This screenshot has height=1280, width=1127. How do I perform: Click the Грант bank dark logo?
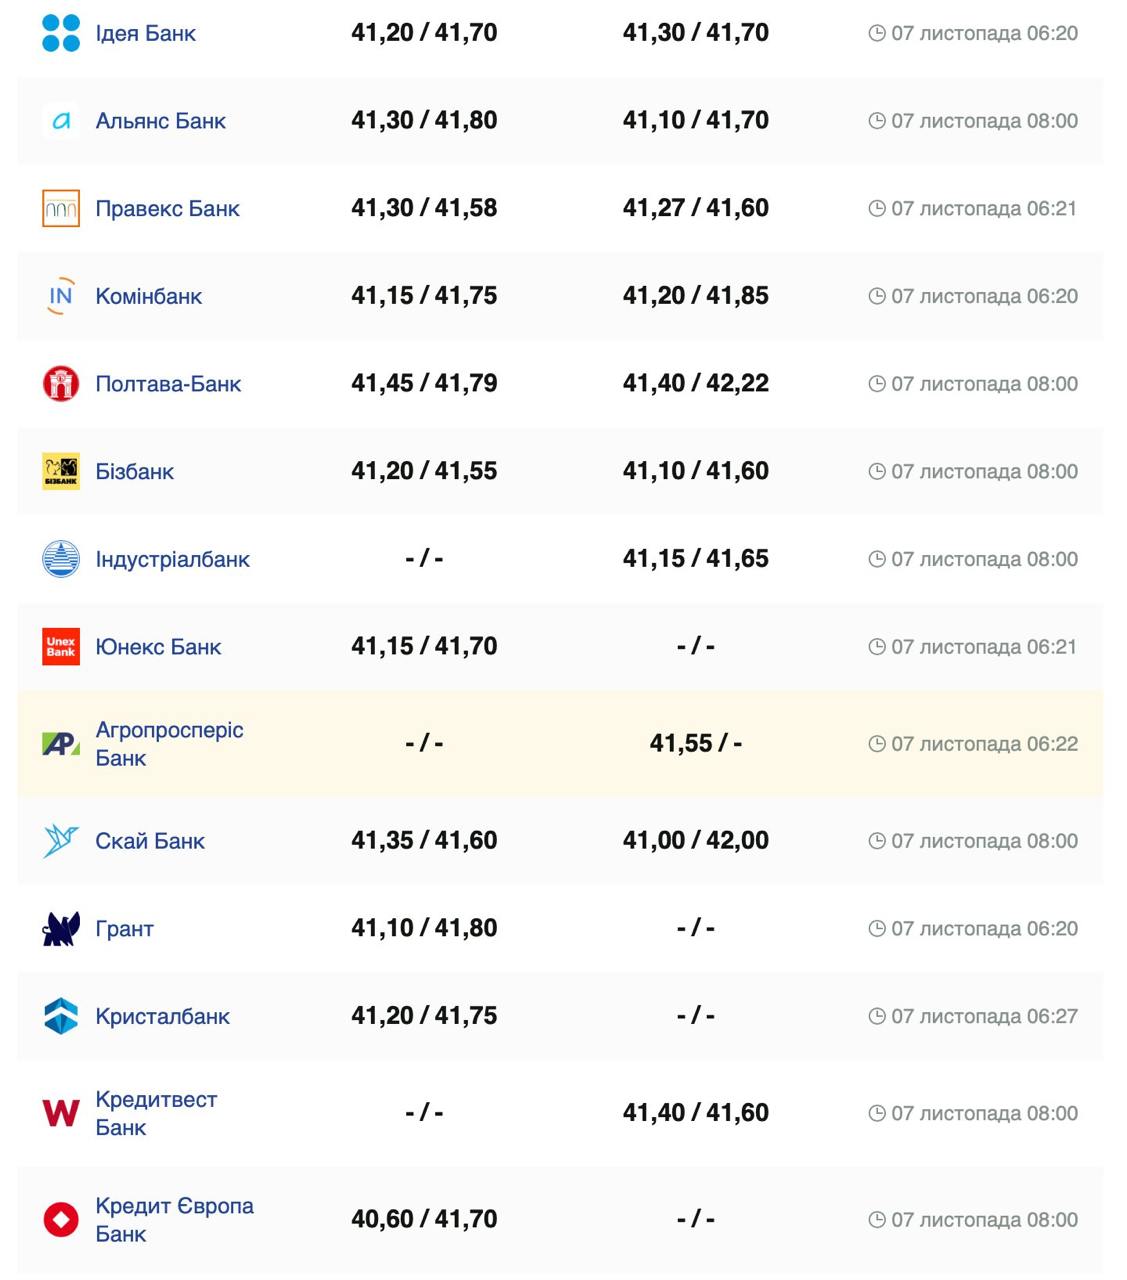pyautogui.click(x=61, y=929)
